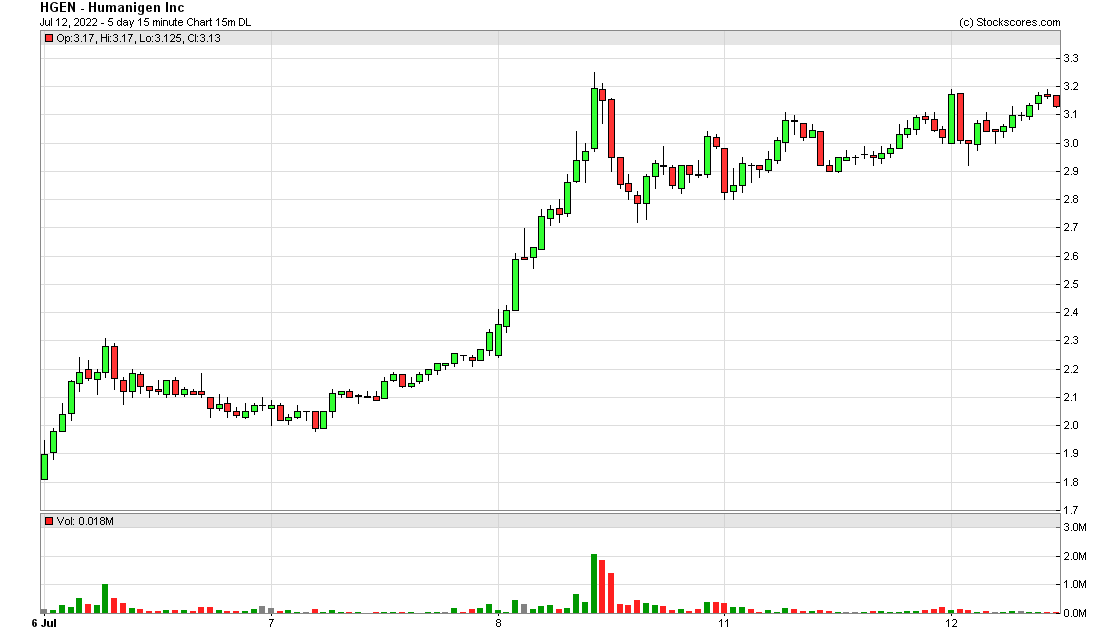Click the 2.1 price axis label
Viewport: 1100px width, 644px height.
pos(1071,397)
